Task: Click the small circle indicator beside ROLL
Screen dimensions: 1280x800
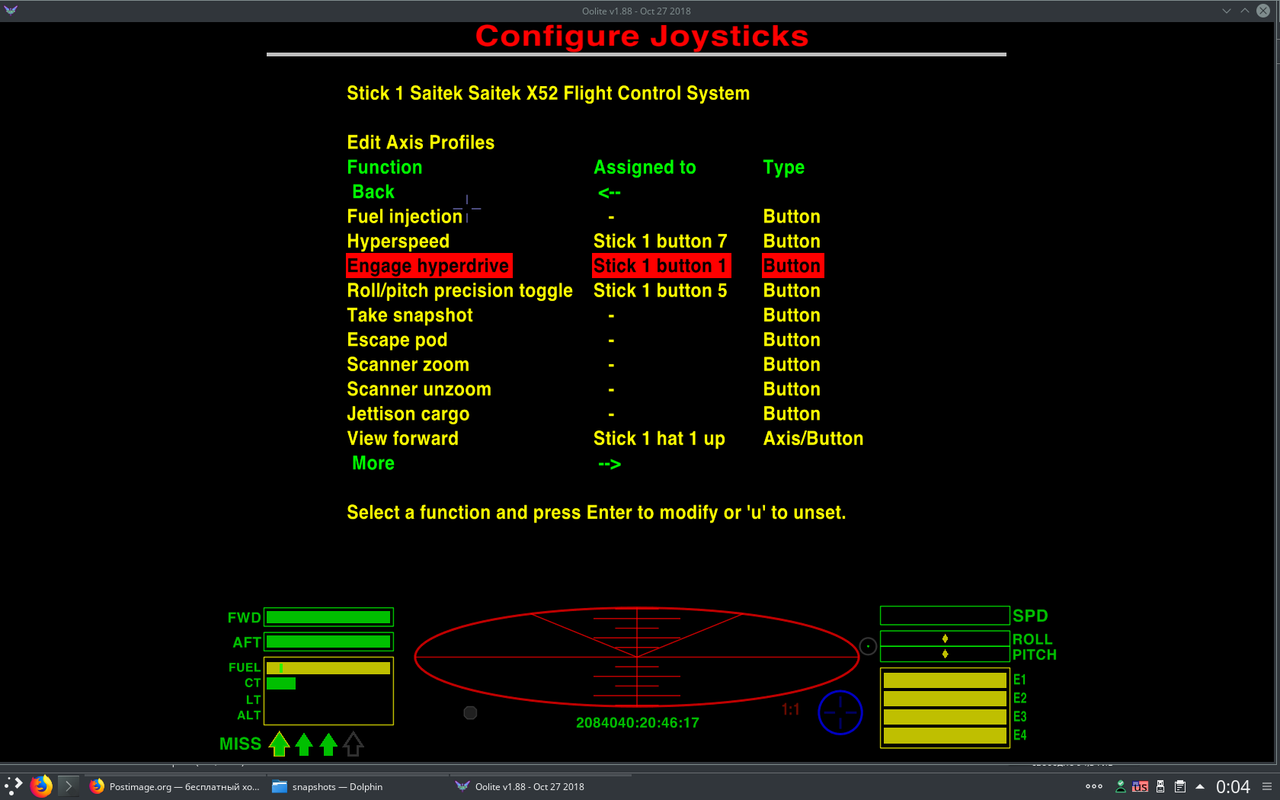Action: pos(868,646)
